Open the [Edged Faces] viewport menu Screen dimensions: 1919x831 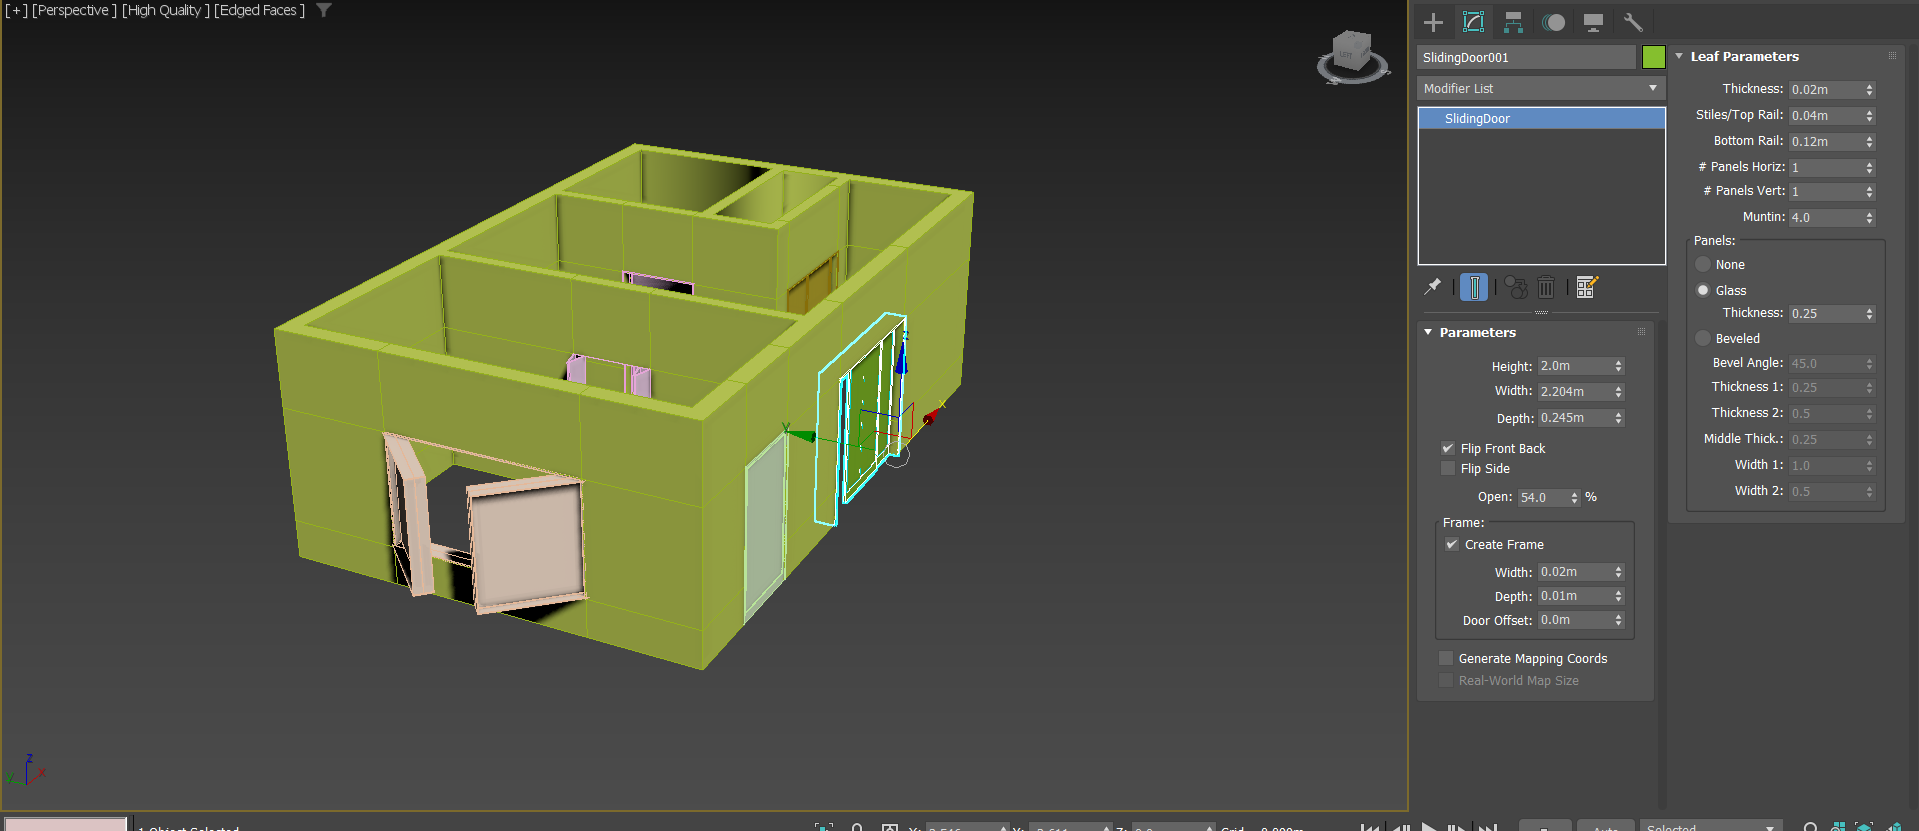coord(259,10)
